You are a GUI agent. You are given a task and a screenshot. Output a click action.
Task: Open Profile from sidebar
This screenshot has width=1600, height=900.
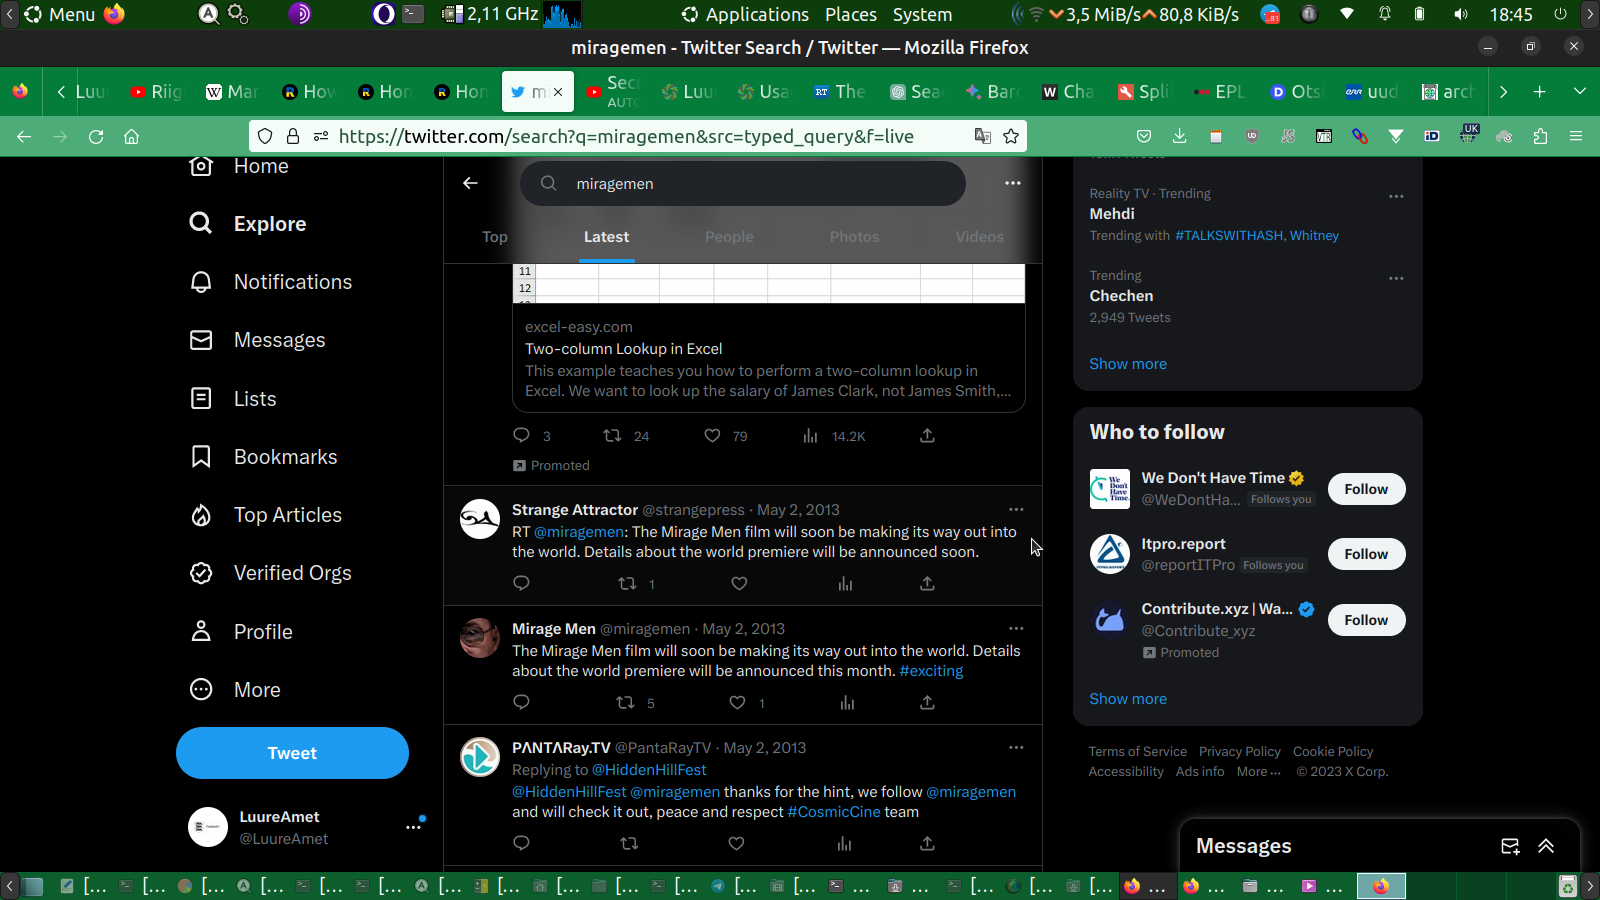coord(241,632)
